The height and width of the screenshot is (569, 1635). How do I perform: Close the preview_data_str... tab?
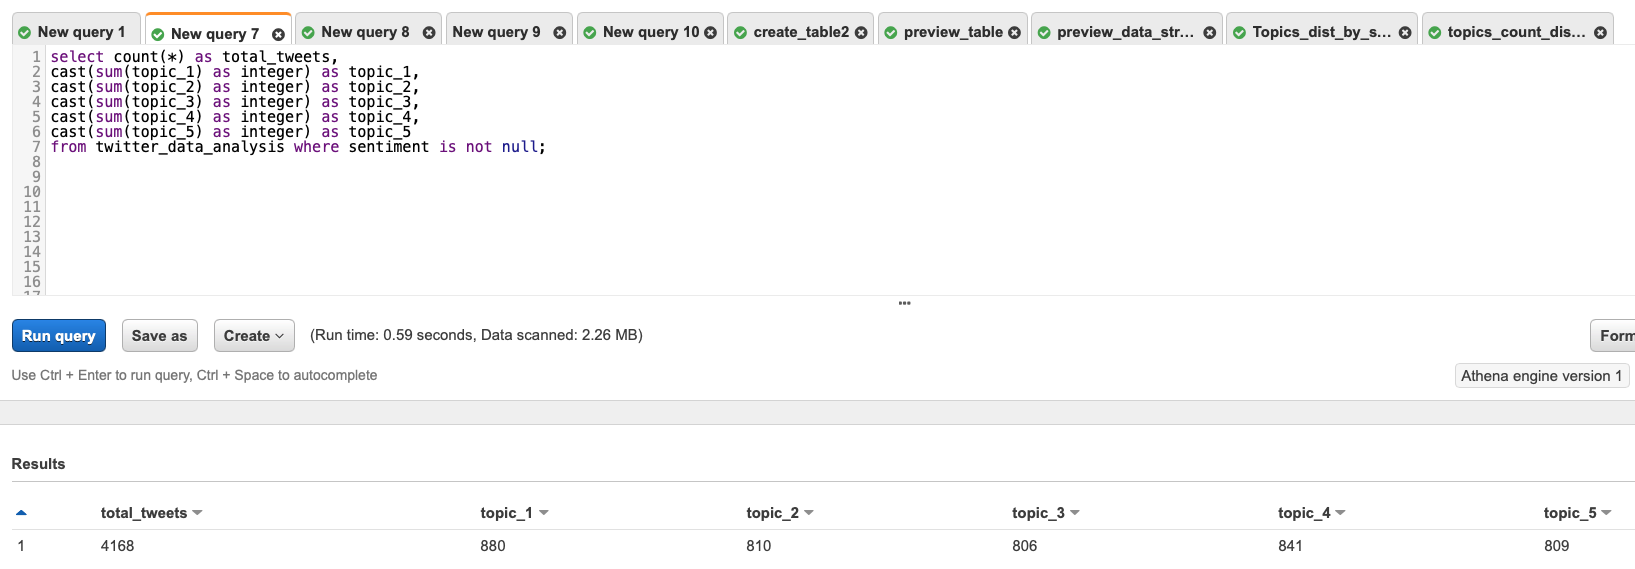[1210, 33]
